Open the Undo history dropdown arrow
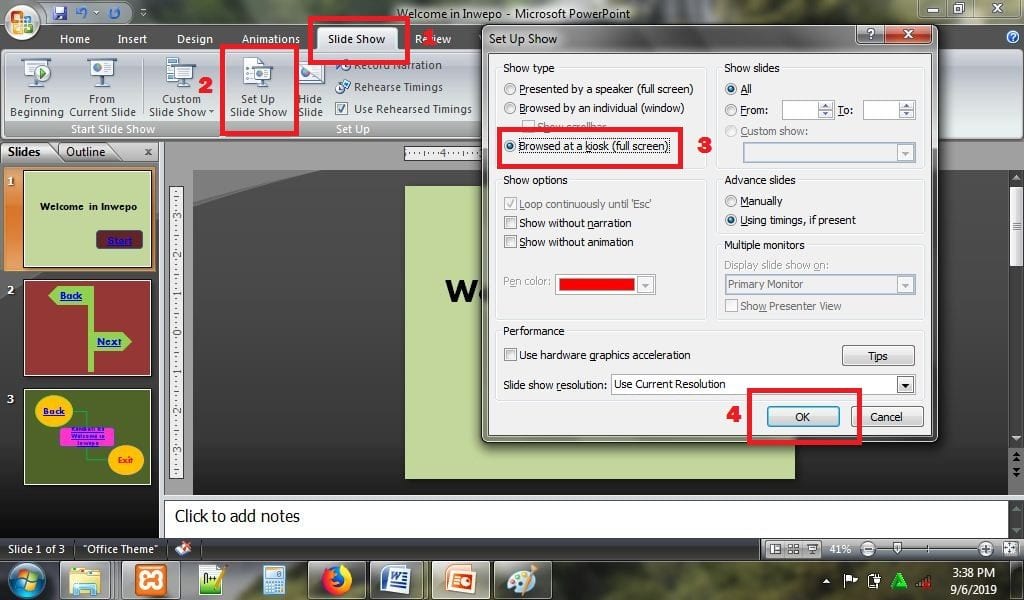This screenshot has width=1024, height=600. 97,12
